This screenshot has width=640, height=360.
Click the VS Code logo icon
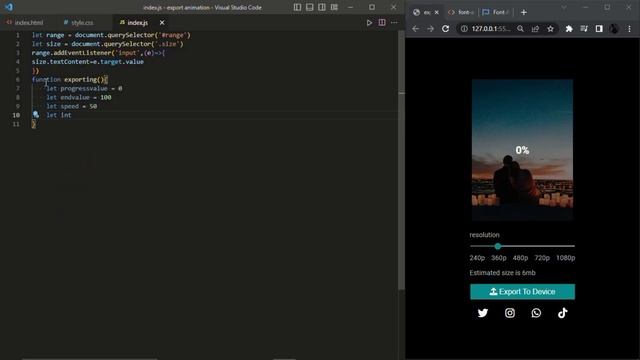pos(9,7)
